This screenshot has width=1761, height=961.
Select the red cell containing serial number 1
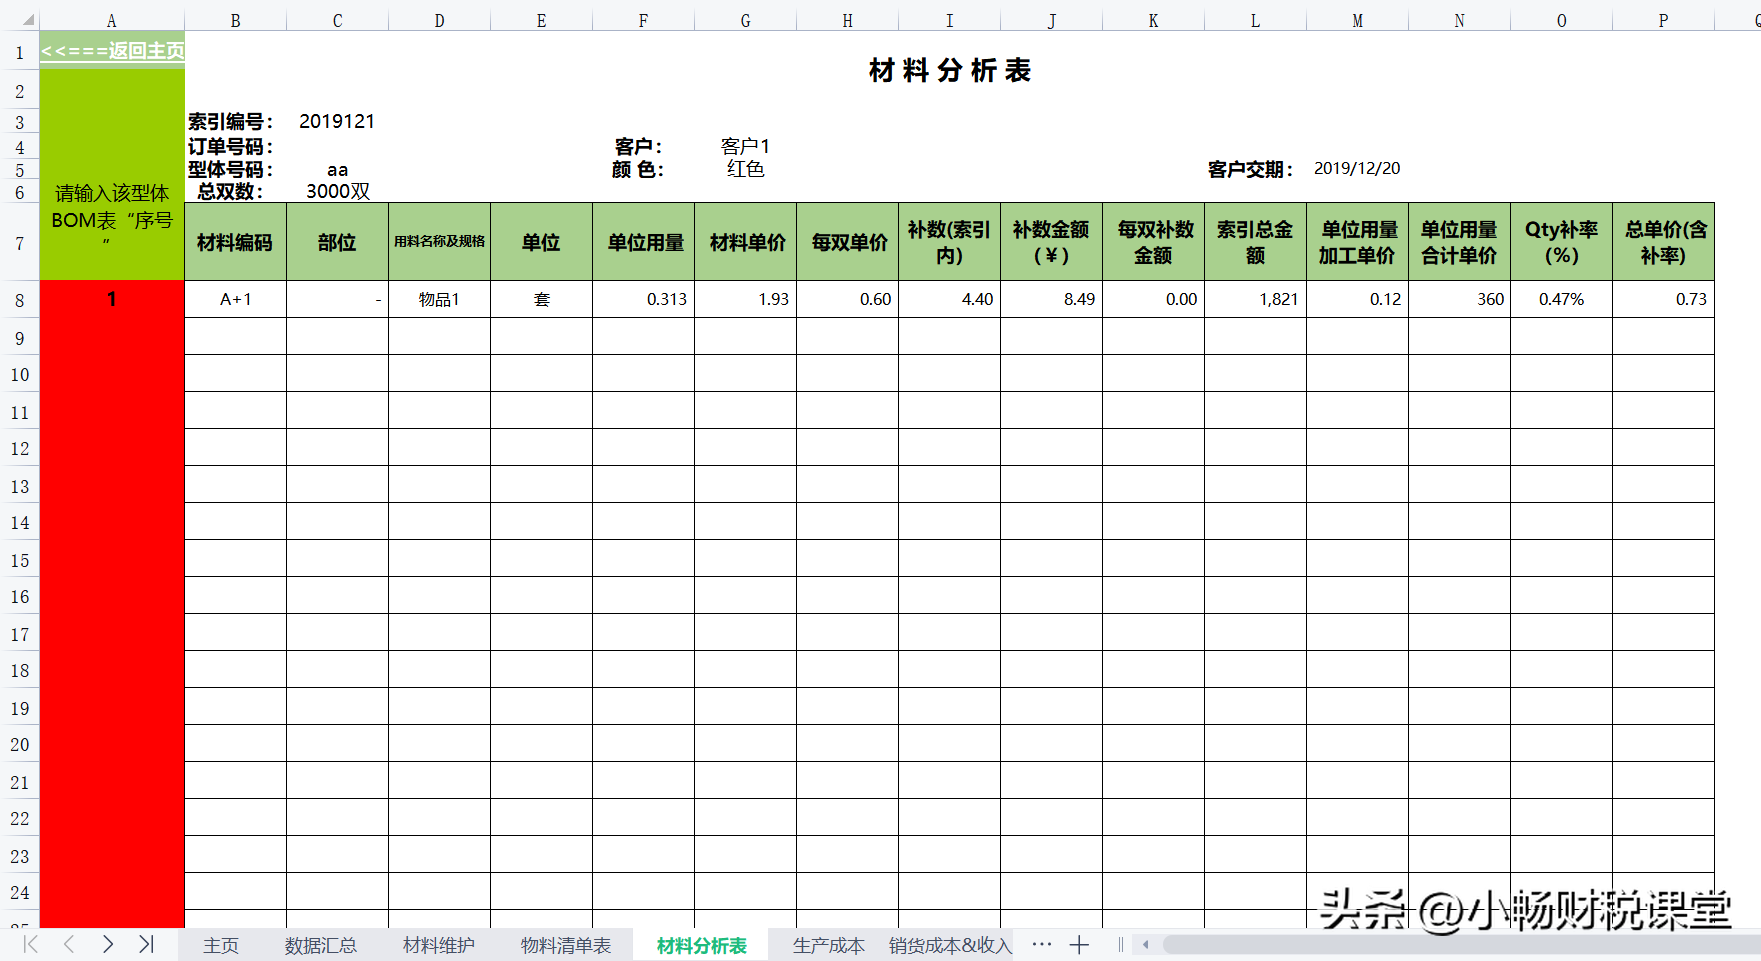(112, 299)
